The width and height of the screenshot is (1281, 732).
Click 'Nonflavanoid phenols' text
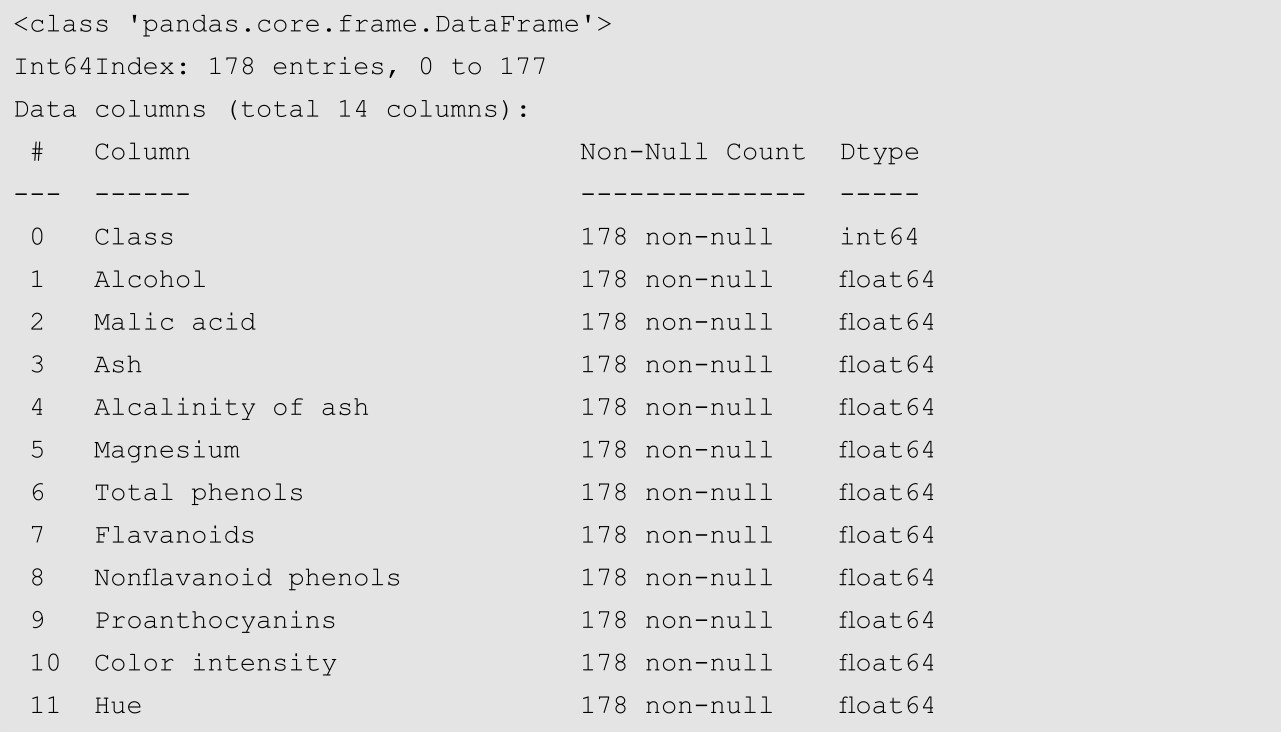click(247, 578)
